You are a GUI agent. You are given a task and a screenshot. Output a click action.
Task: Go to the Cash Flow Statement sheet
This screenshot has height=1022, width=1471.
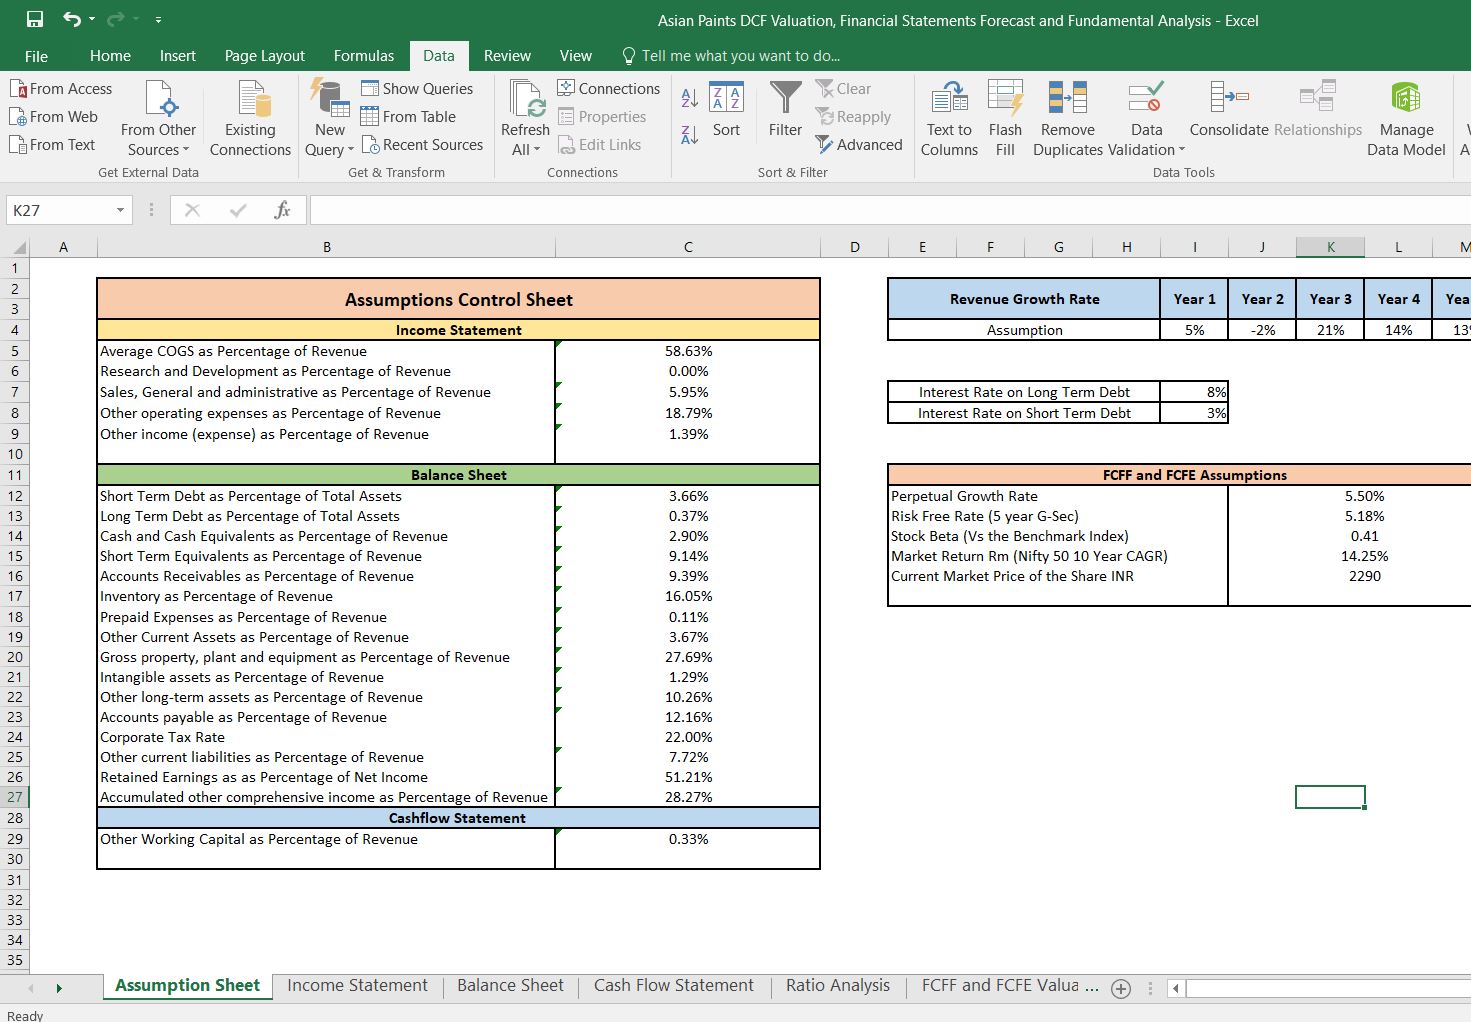point(674,986)
